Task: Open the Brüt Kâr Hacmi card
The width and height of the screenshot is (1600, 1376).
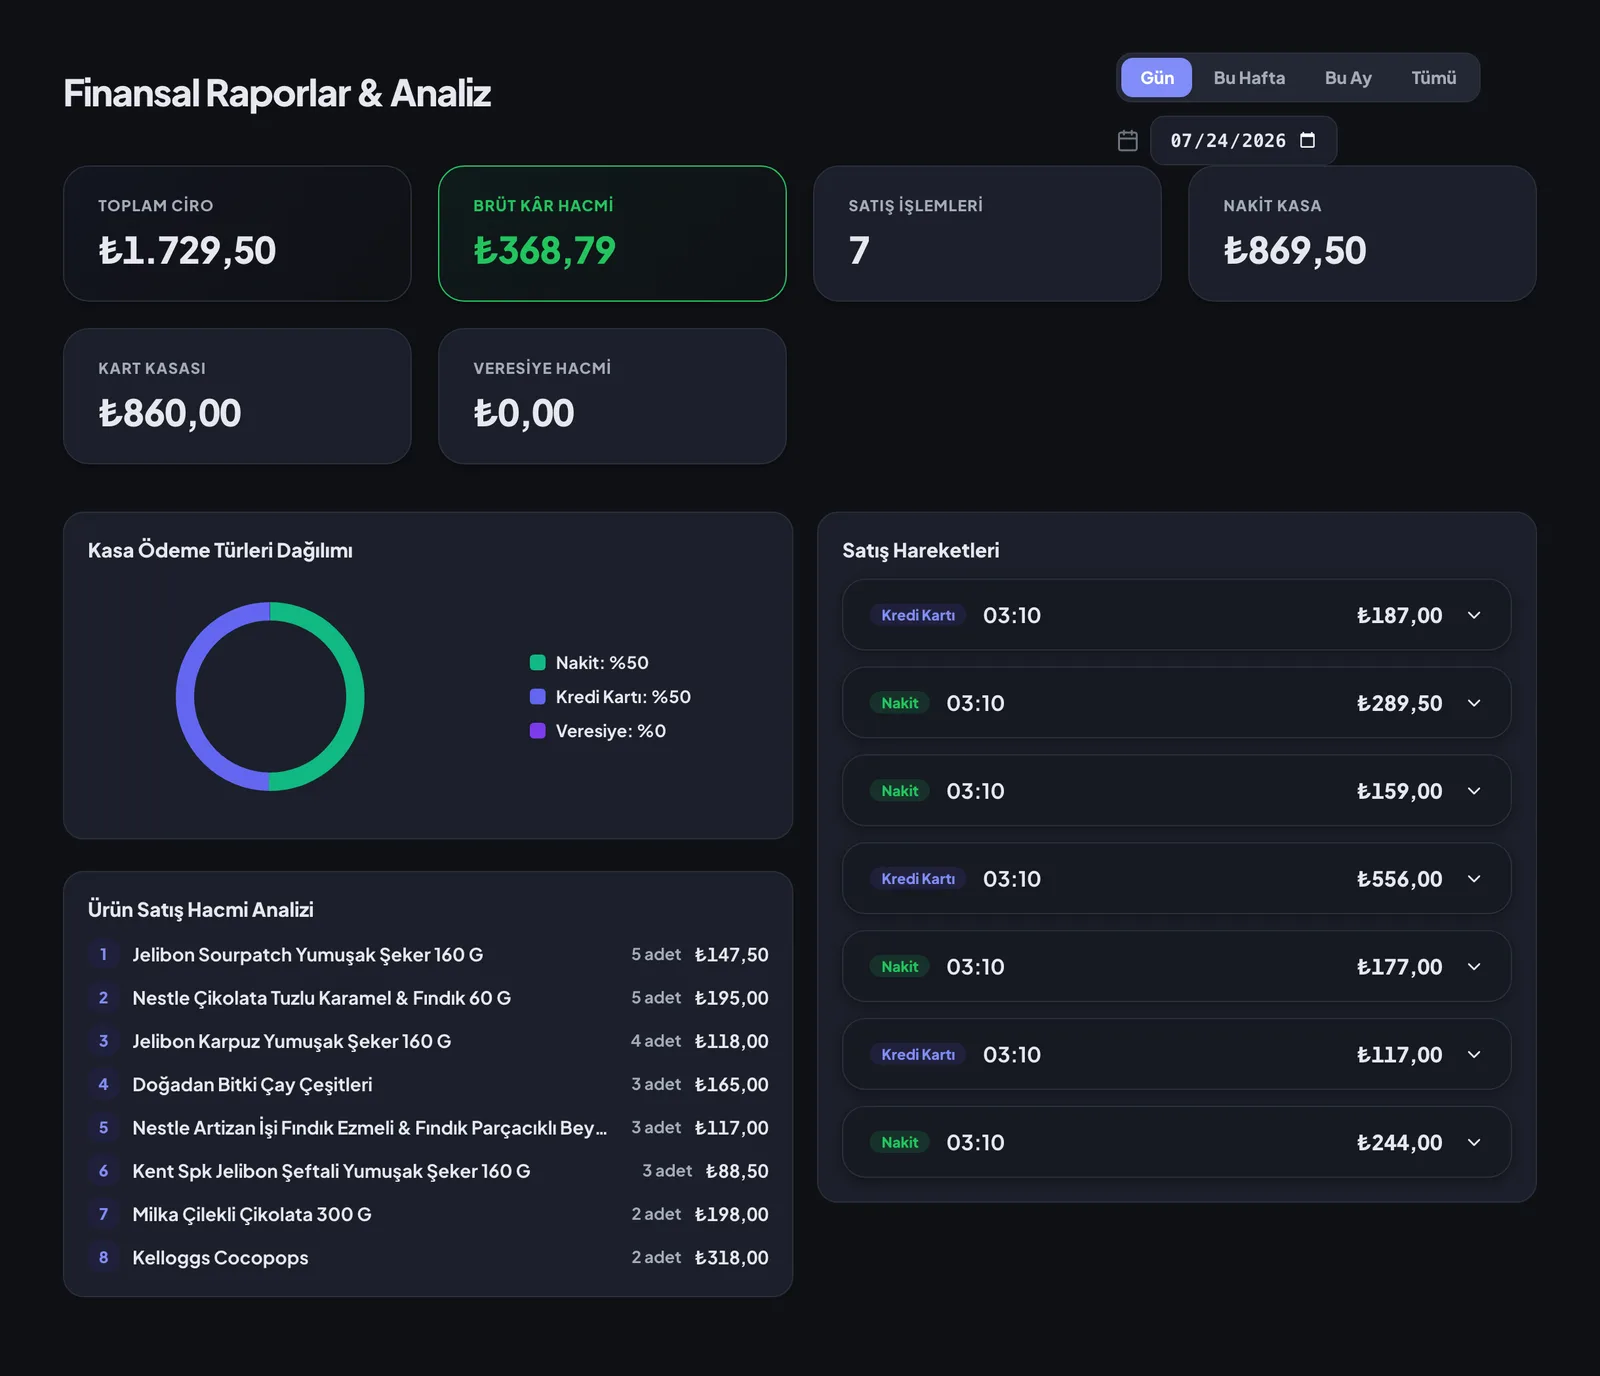Action: click(612, 233)
